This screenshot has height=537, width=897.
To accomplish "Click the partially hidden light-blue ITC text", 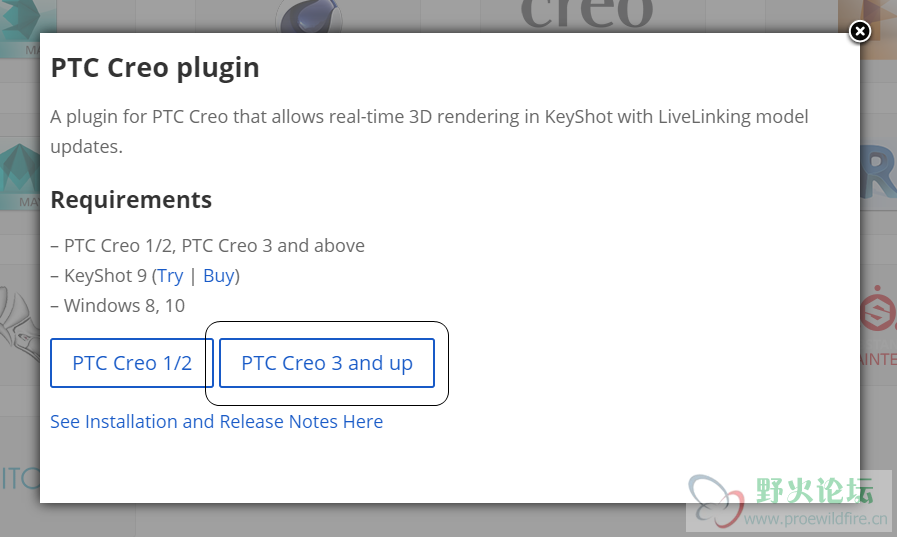I will click(20, 479).
